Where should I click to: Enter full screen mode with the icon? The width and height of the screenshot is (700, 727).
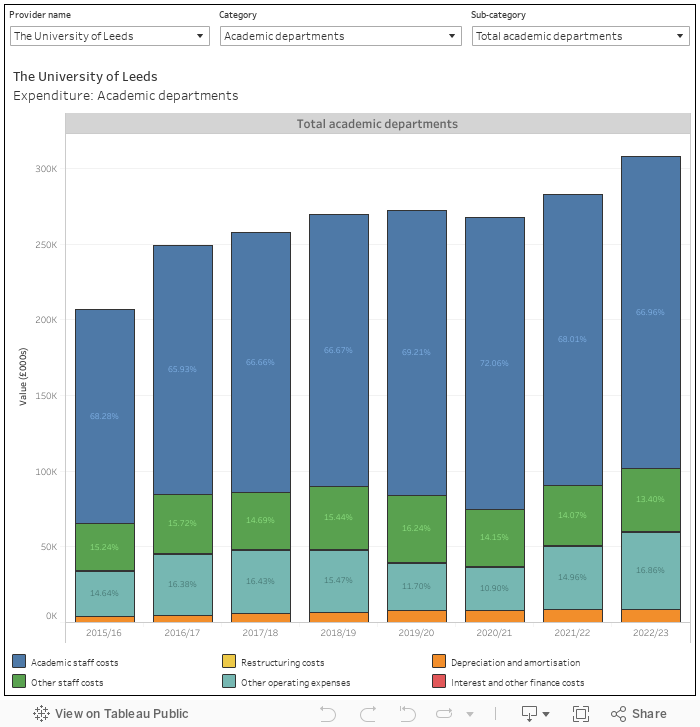point(581,714)
